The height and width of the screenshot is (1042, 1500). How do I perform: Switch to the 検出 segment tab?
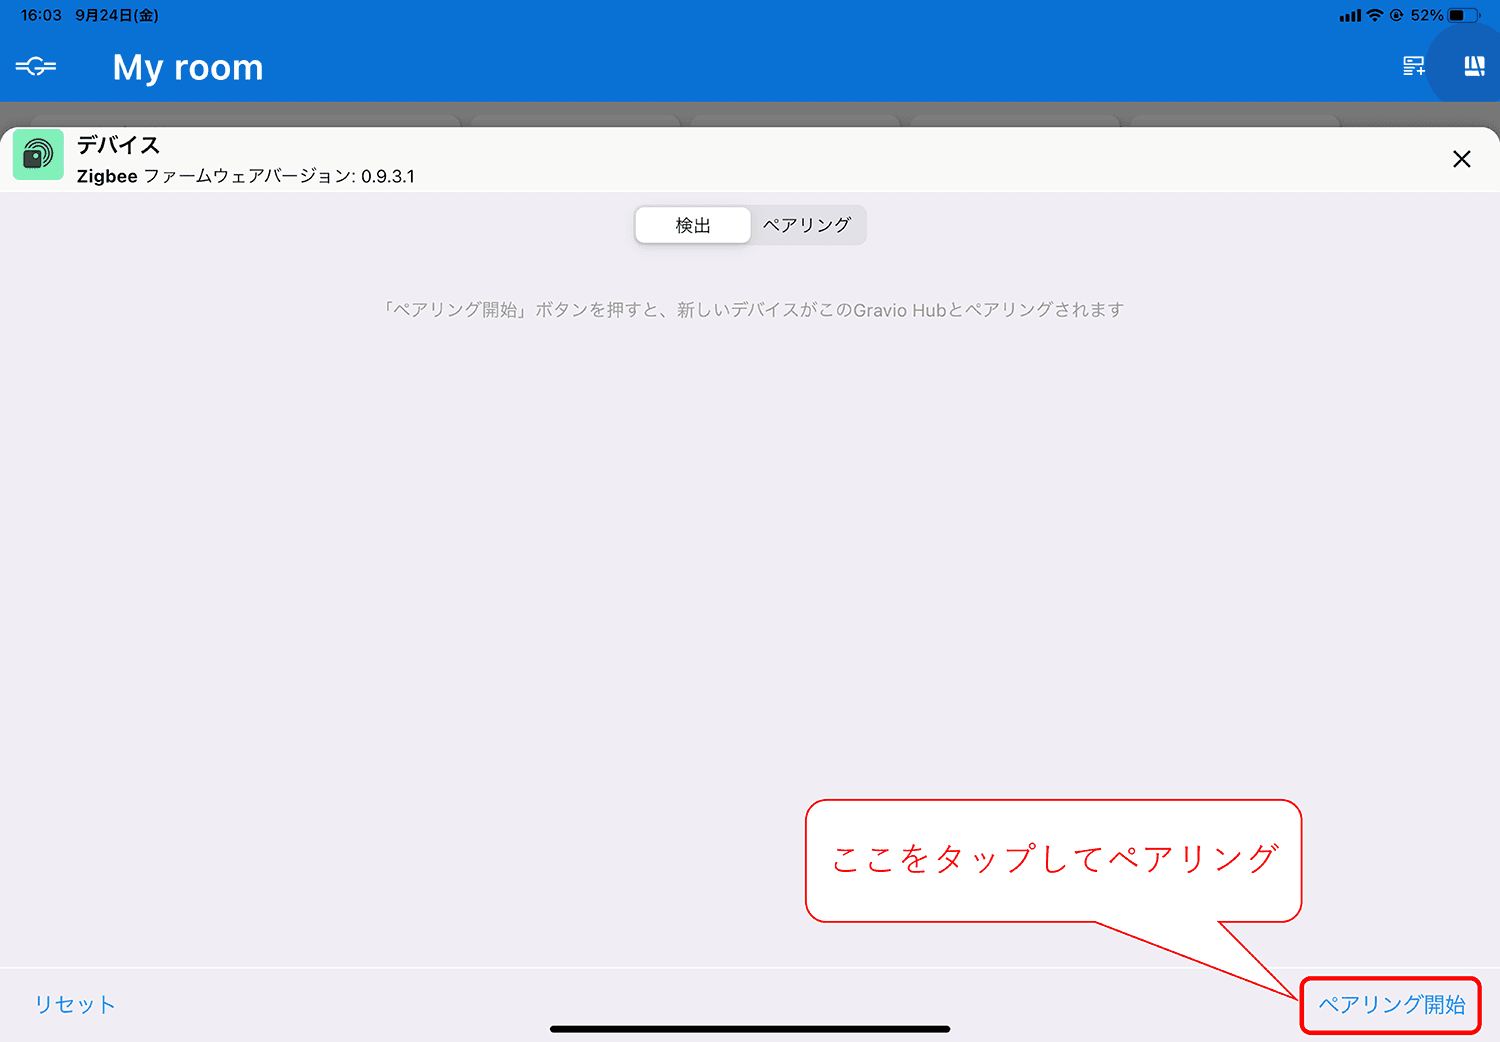pos(693,225)
